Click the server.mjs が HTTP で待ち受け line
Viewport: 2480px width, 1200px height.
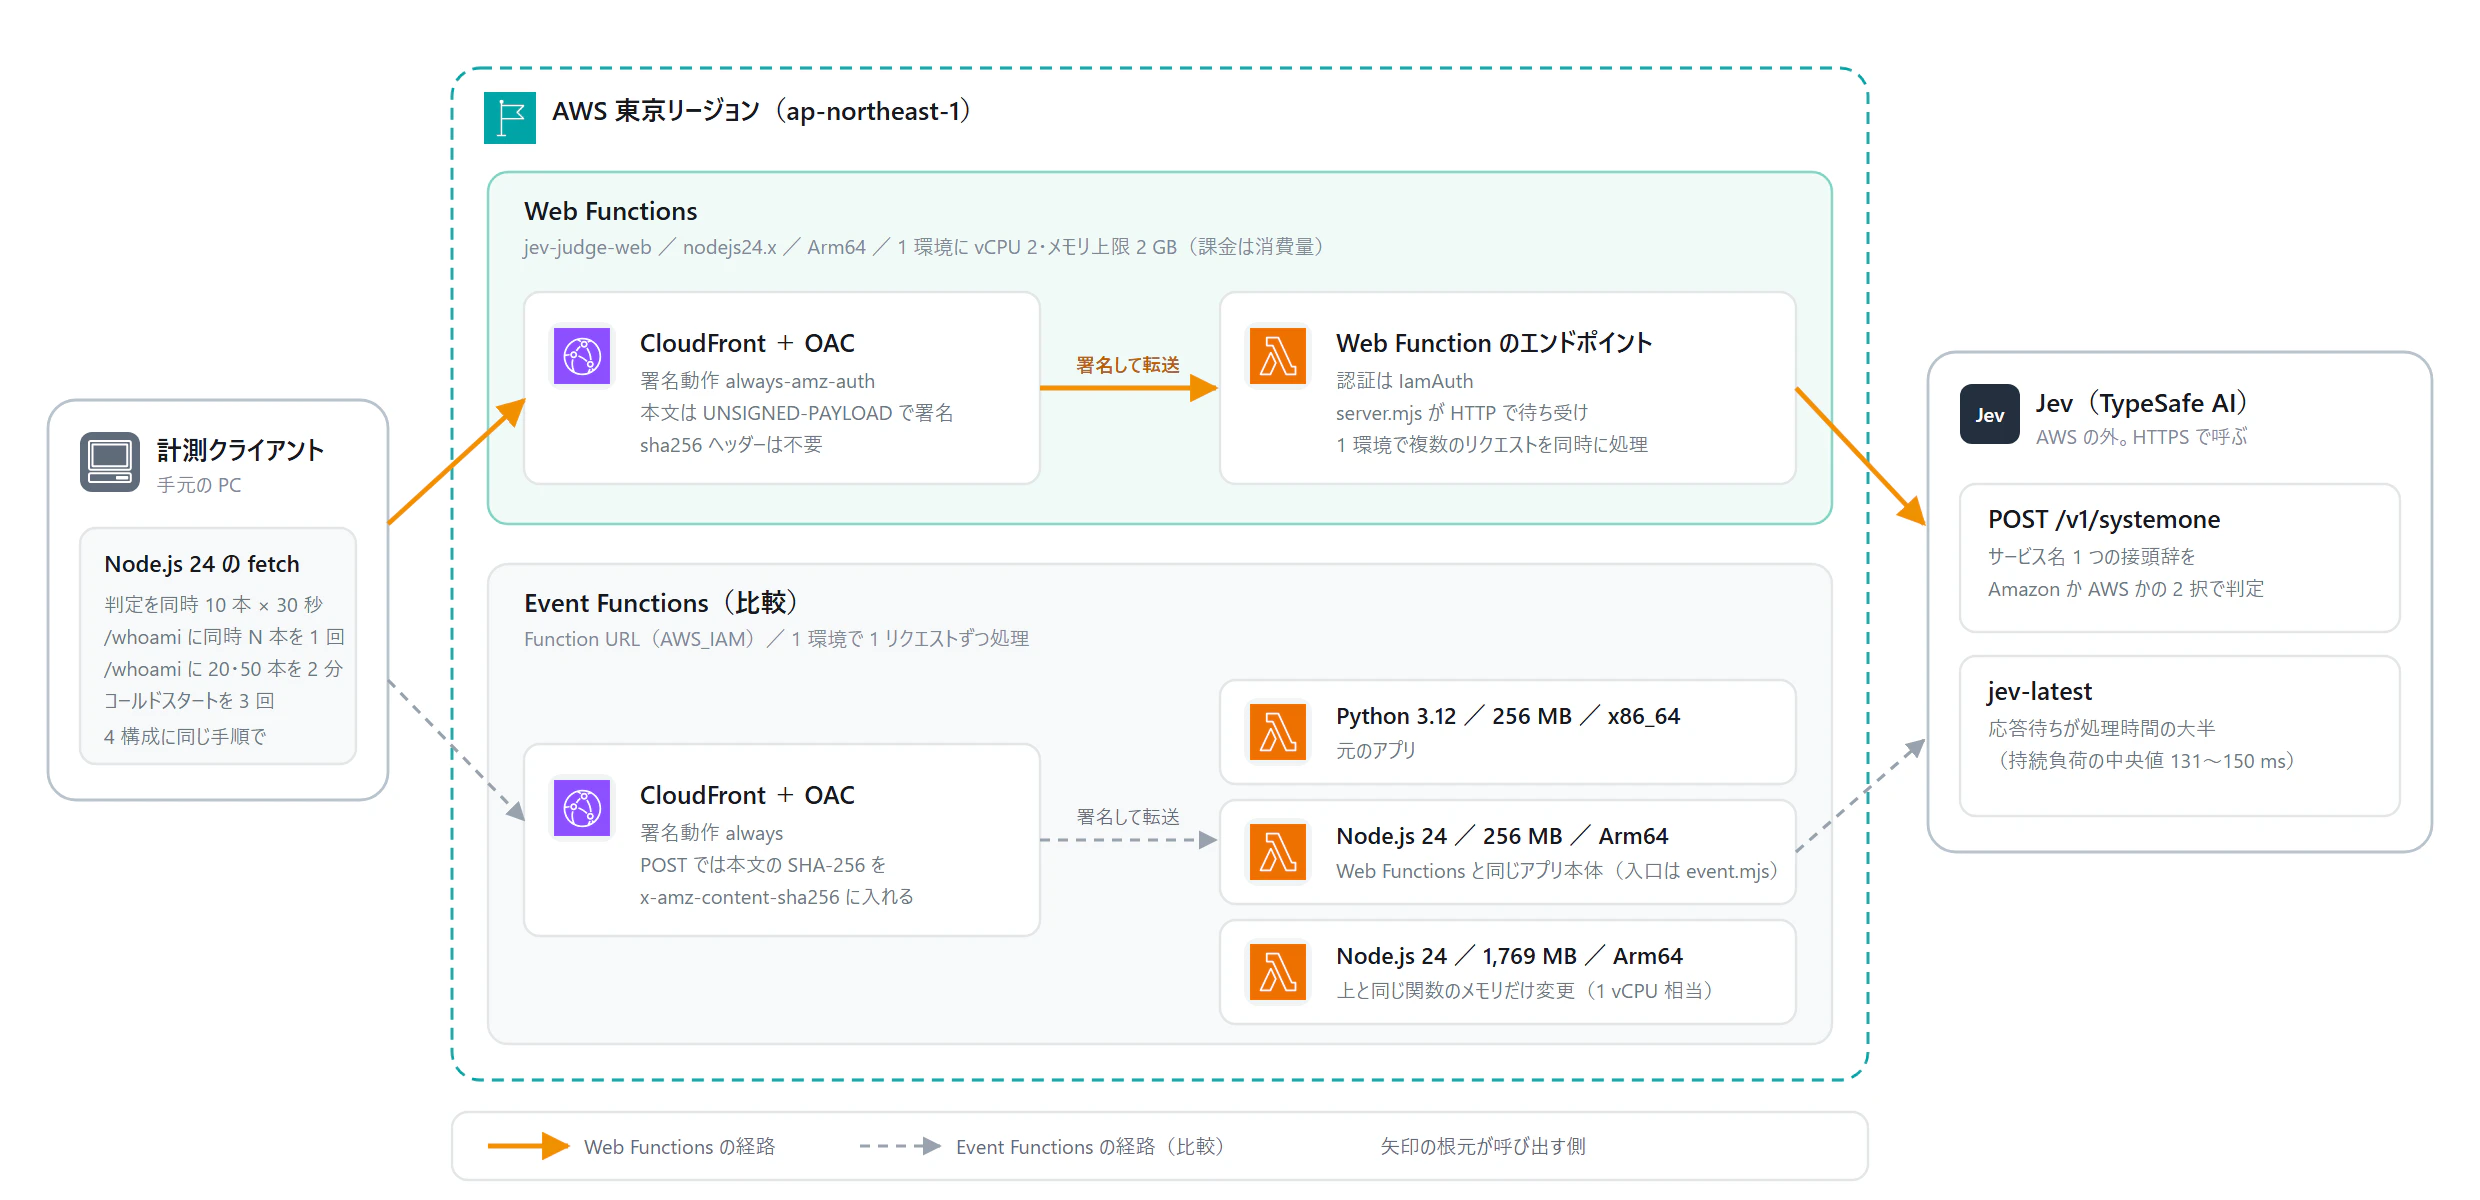pyautogui.click(x=1462, y=413)
